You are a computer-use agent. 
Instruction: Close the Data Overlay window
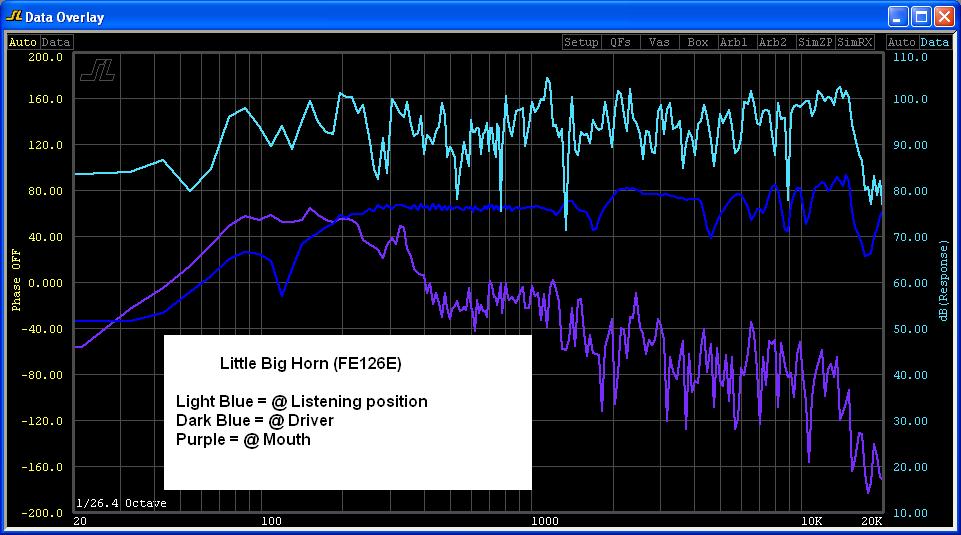(944, 17)
